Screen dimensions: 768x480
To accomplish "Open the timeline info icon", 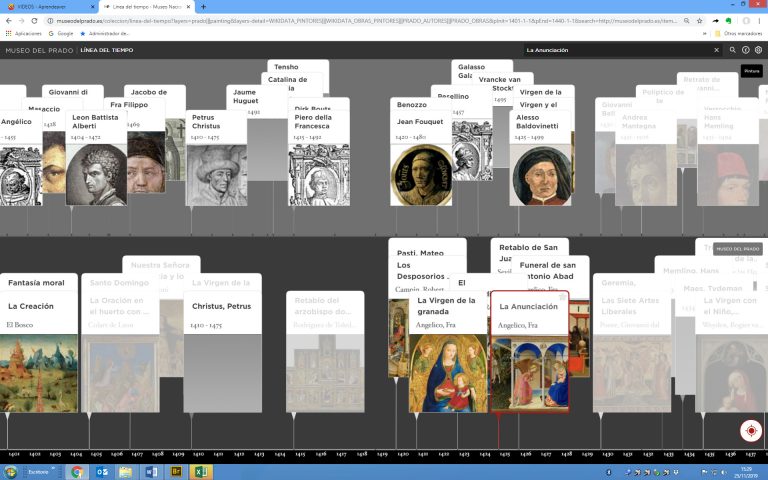I will (745, 50).
